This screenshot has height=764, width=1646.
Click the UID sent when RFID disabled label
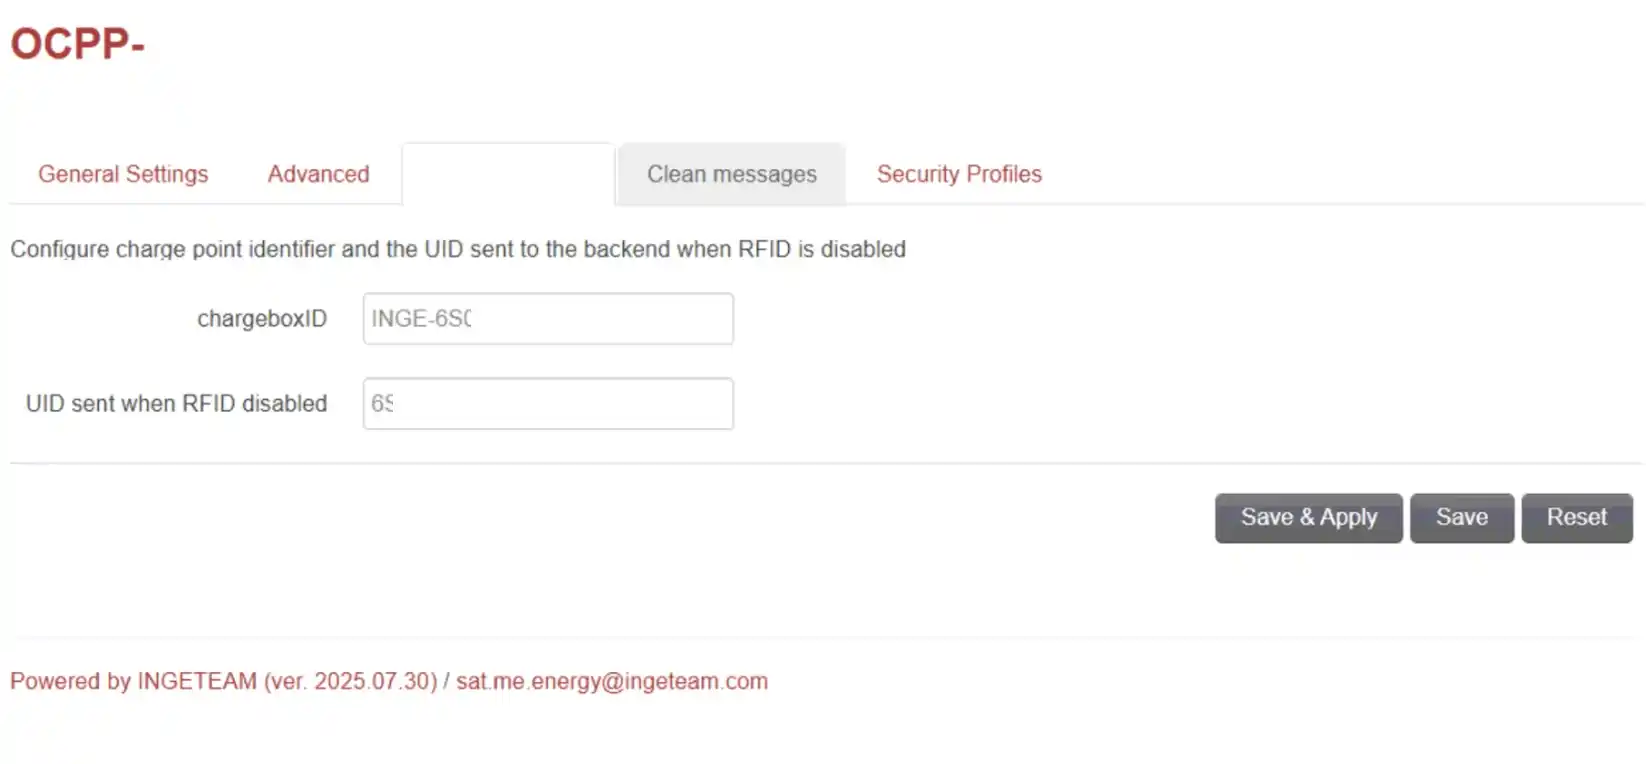click(176, 404)
